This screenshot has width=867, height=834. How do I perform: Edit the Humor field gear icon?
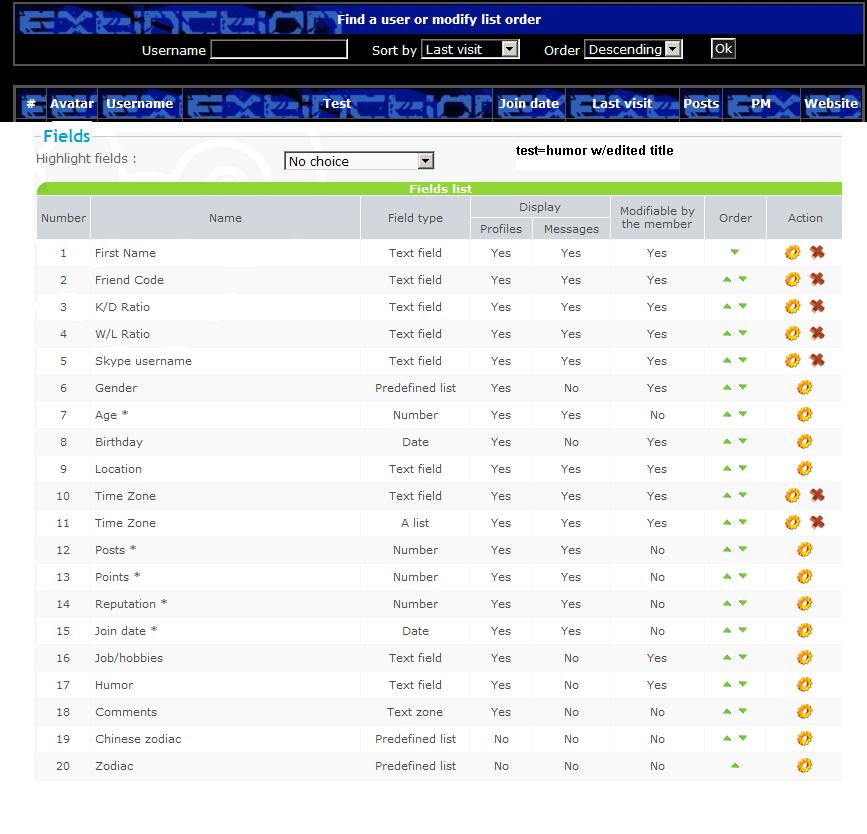click(x=805, y=685)
